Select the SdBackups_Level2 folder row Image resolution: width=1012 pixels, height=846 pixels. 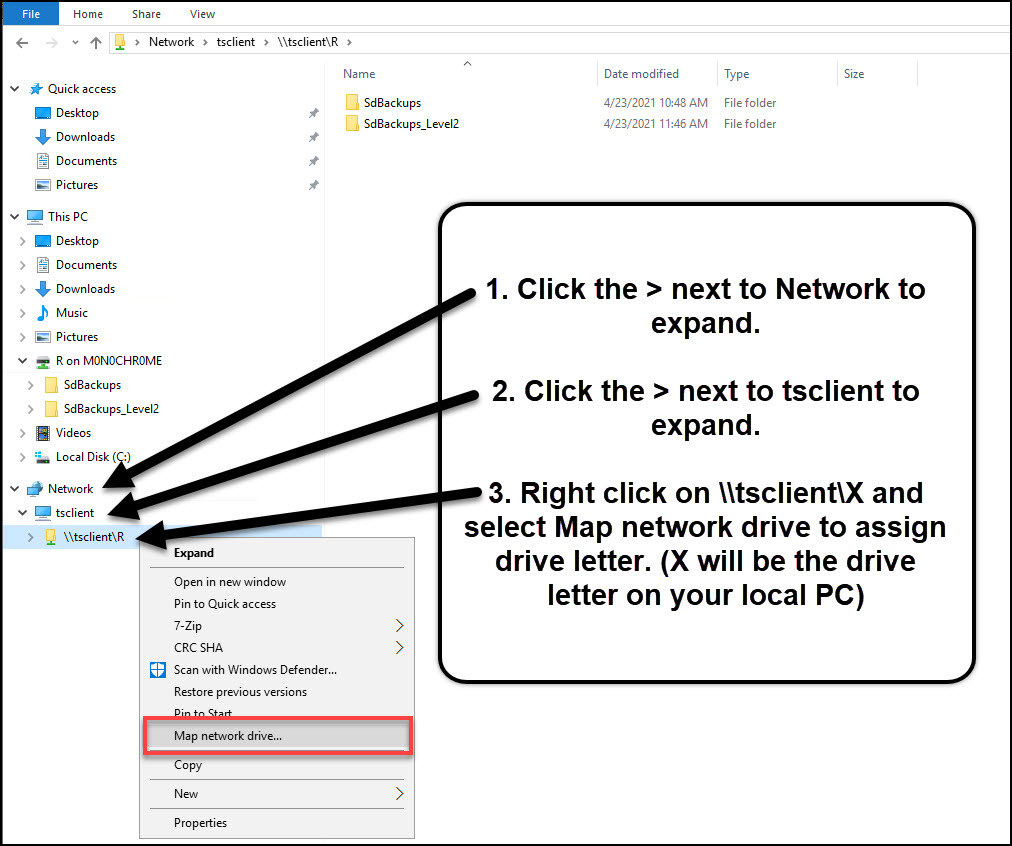[x=410, y=124]
